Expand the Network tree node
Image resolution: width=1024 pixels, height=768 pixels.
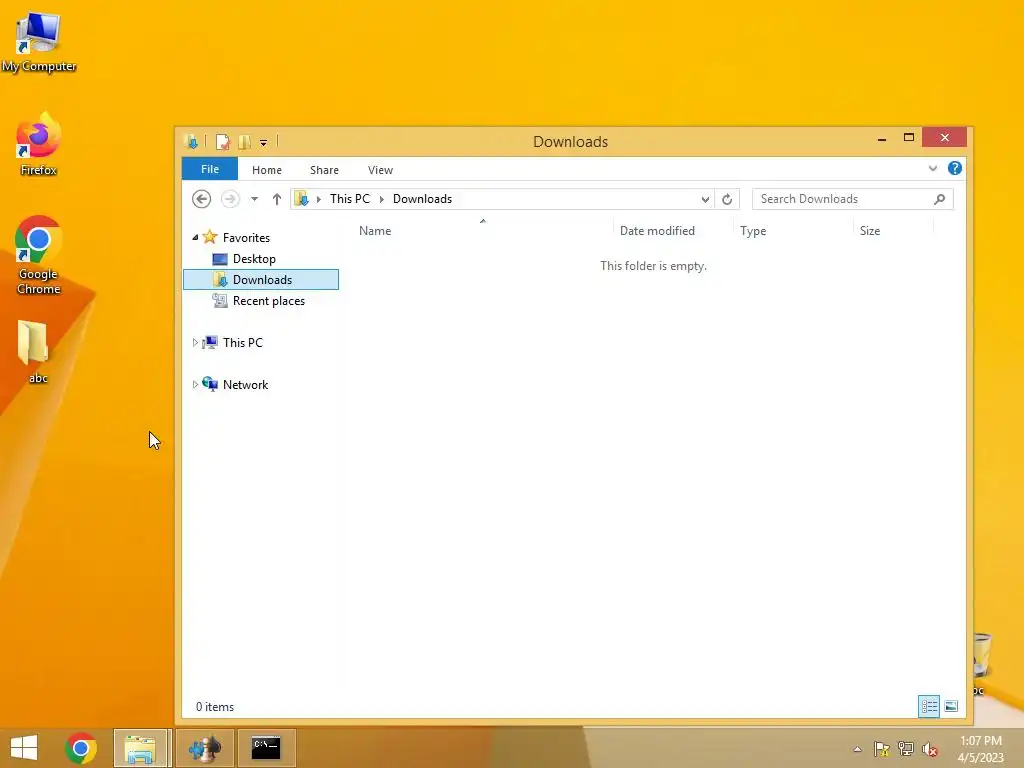click(x=195, y=385)
